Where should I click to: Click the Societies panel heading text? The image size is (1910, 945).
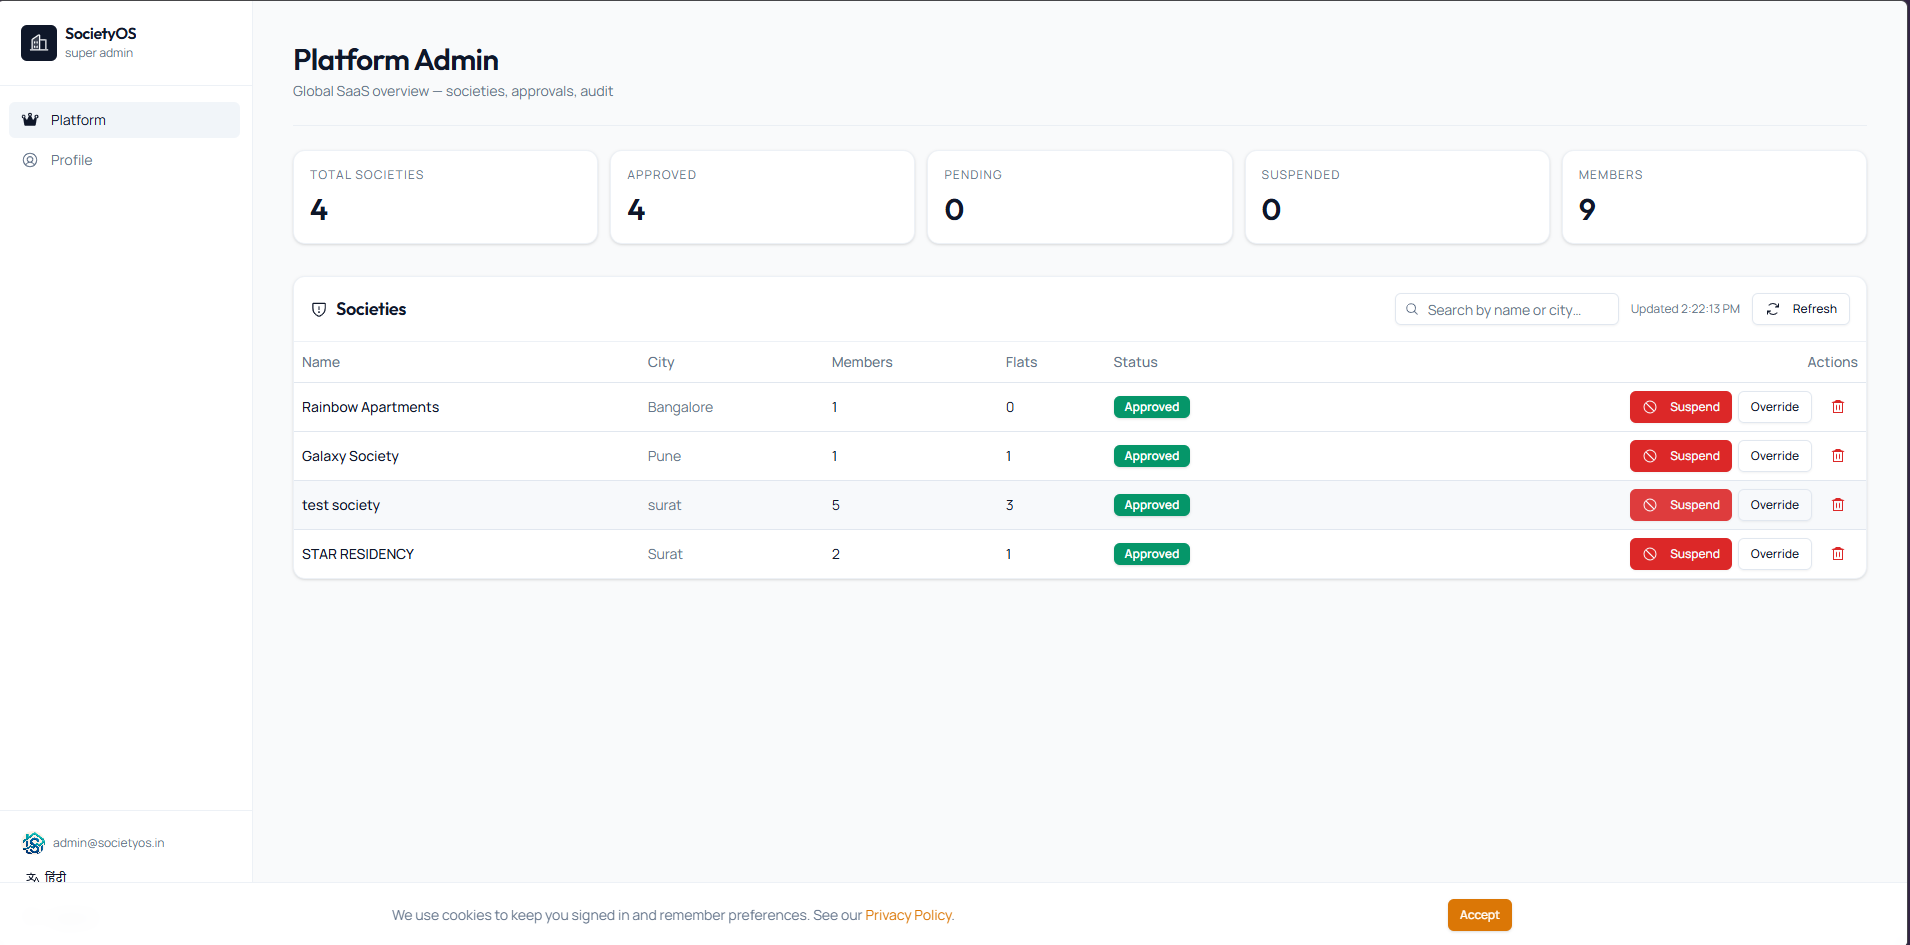coord(371,309)
